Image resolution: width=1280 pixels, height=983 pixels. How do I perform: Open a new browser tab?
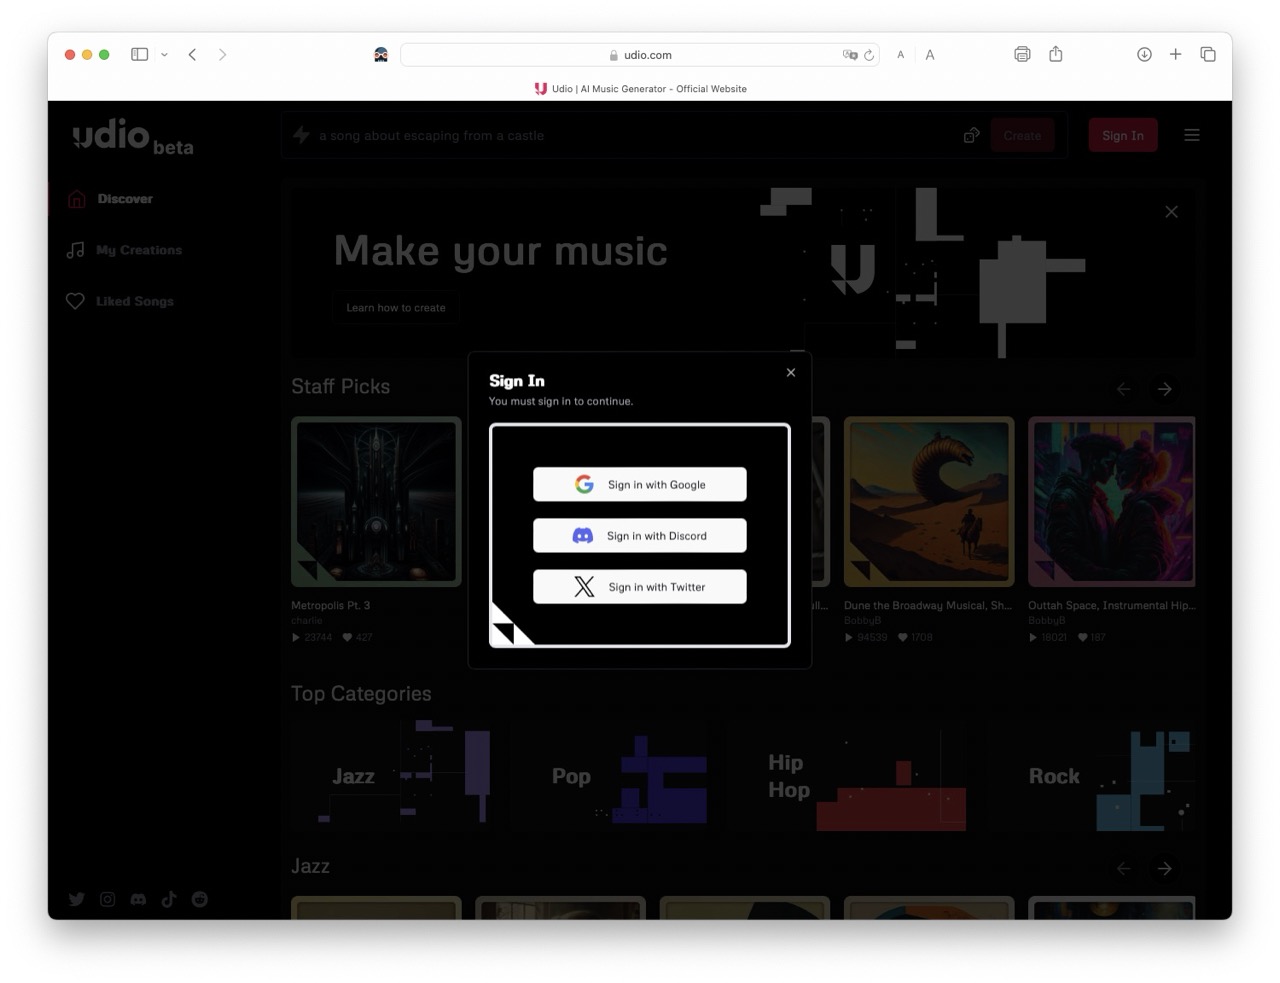tap(1176, 55)
